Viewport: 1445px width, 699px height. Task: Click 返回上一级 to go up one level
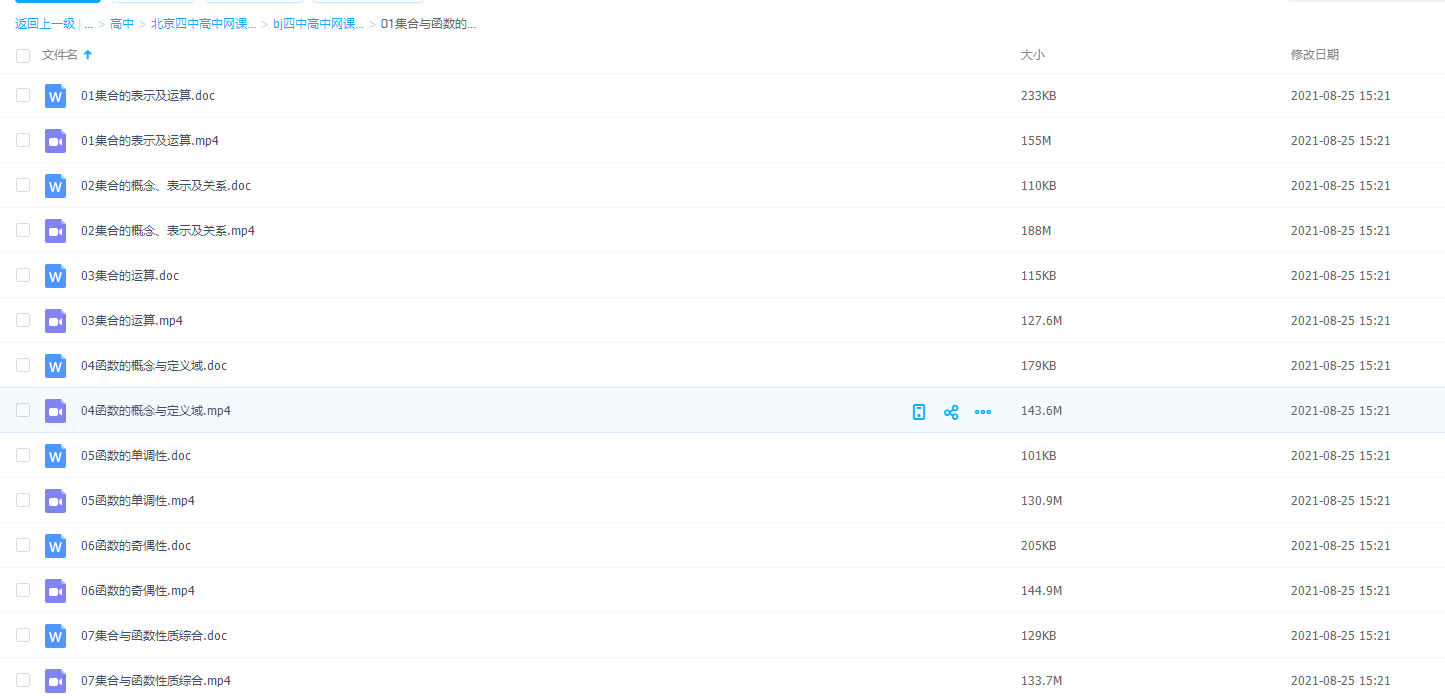coord(45,24)
